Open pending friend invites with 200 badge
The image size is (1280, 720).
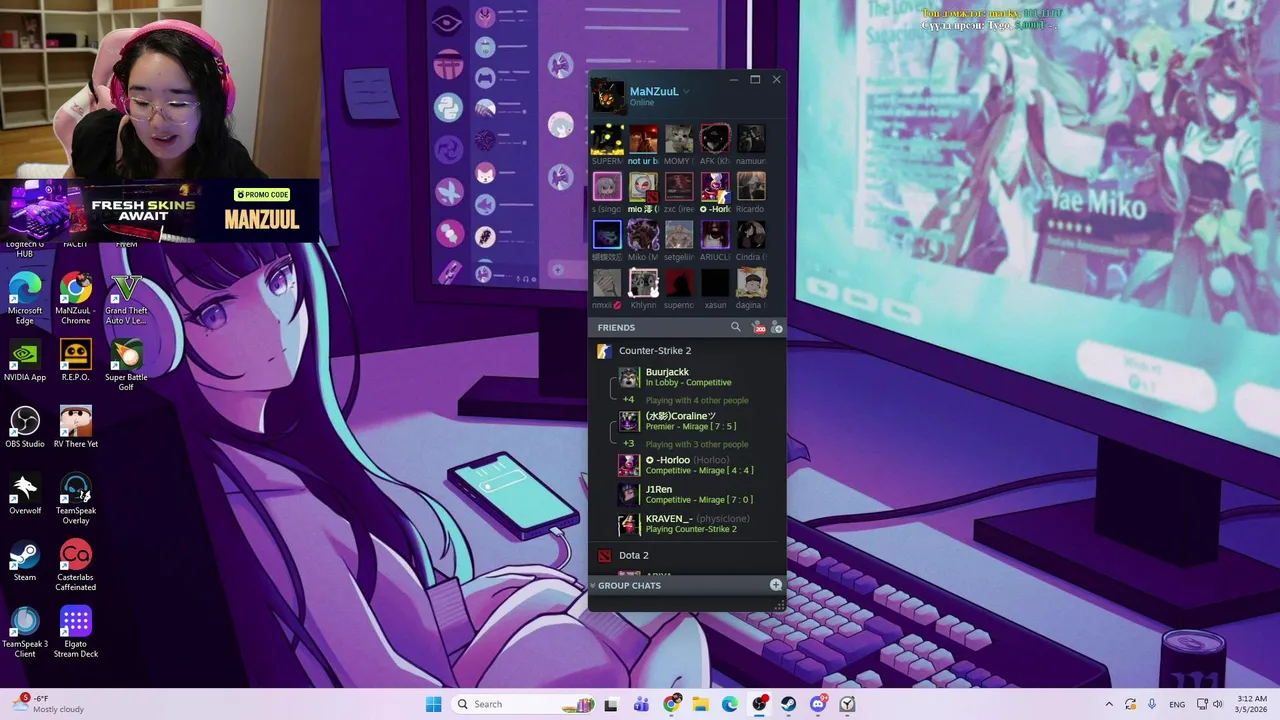click(758, 327)
